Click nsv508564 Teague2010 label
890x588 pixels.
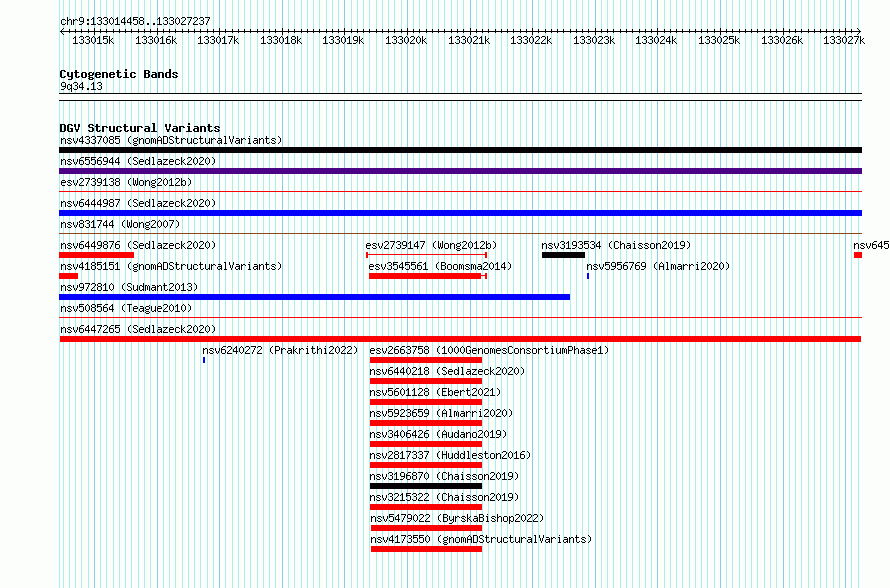click(x=126, y=308)
